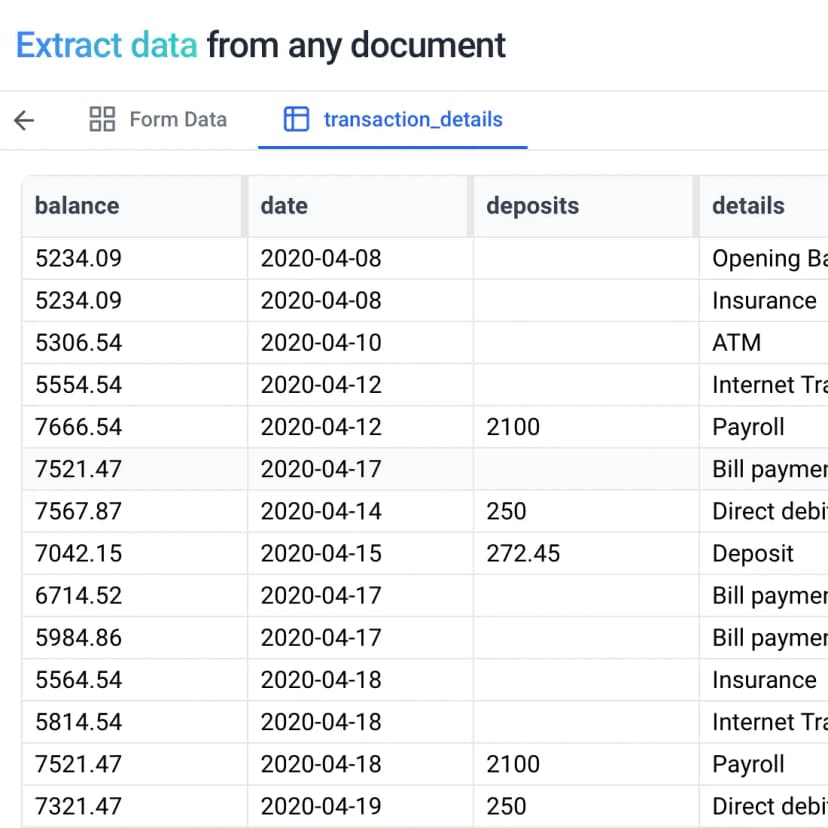Click Extract data heading text
Screen dimensions: 828x828
pyautogui.click(x=107, y=45)
